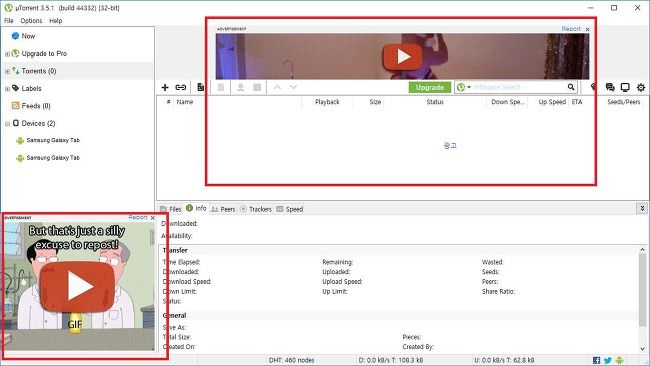Viewport: 650px width, 366px height.
Task: Click Report link on top advertisement
Action: tap(571, 29)
